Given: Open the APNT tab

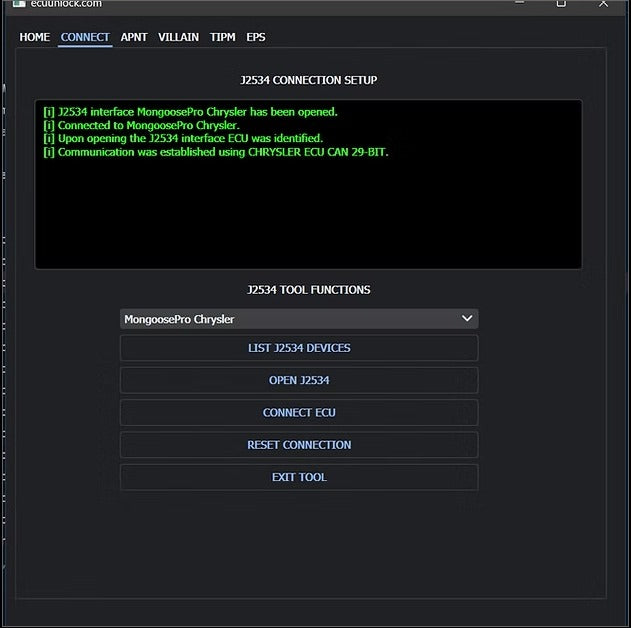Looking at the screenshot, I should pyautogui.click(x=134, y=37).
